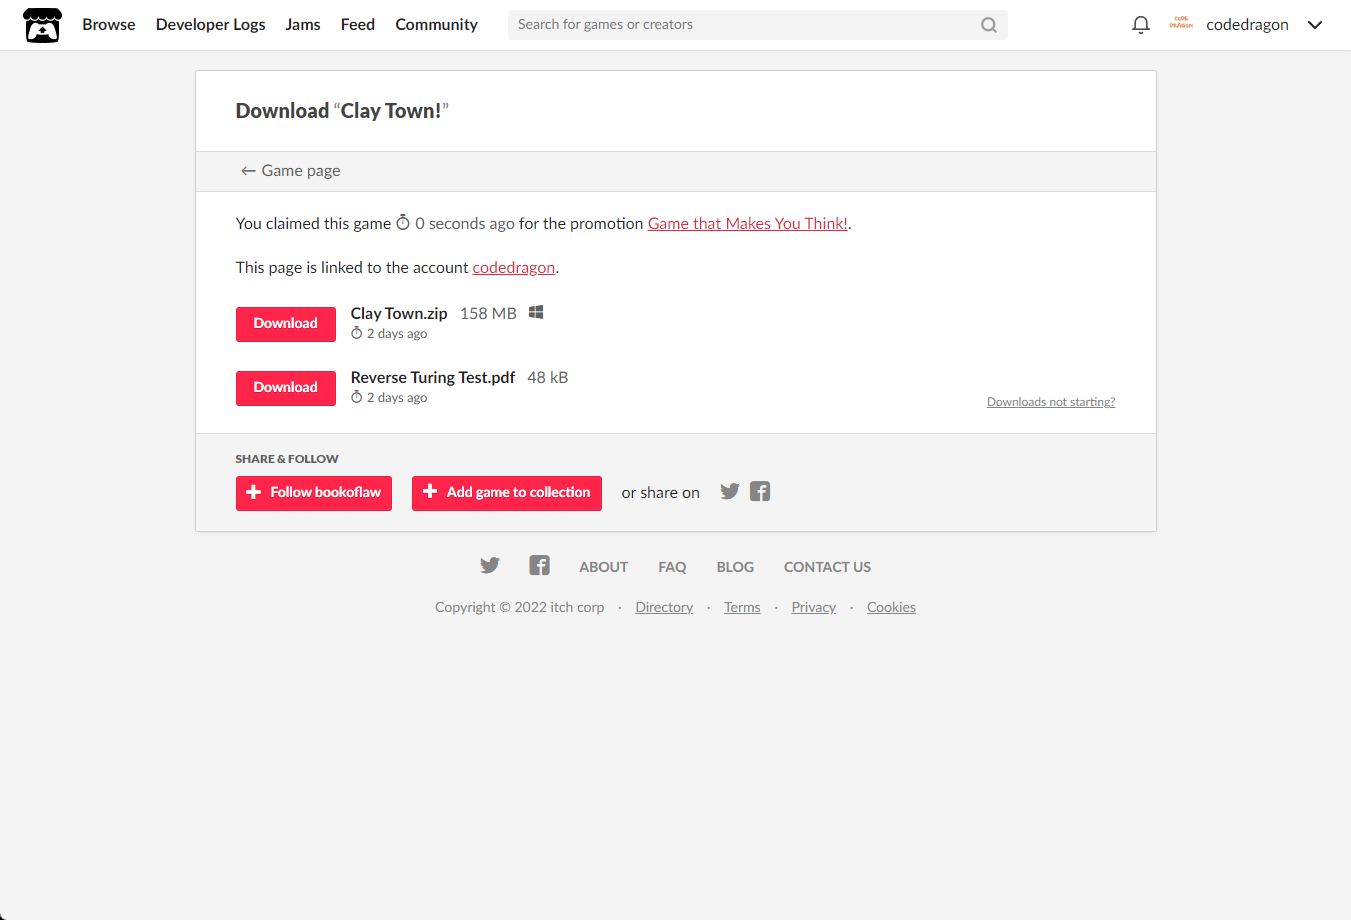Image resolution: width=1351 pixels, height=920 pixels.
Task: Follow bookoflaw
Action: (314, 493)
